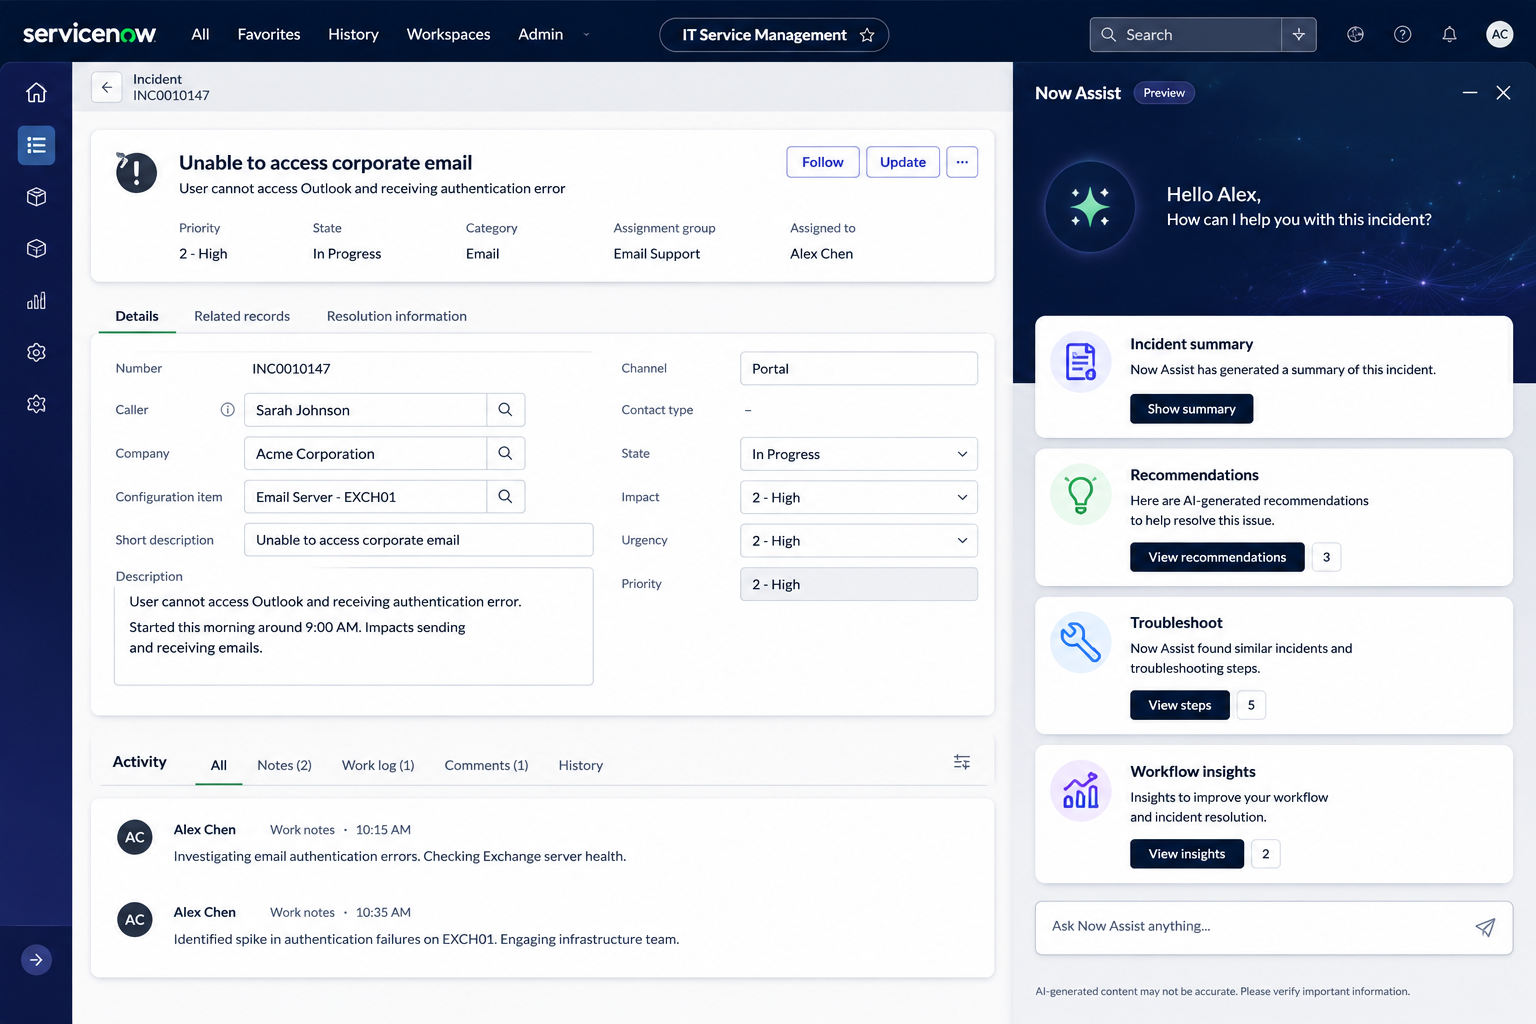Open the Workspaces menu
1536x1024 pixels.
tap(448, 34)
